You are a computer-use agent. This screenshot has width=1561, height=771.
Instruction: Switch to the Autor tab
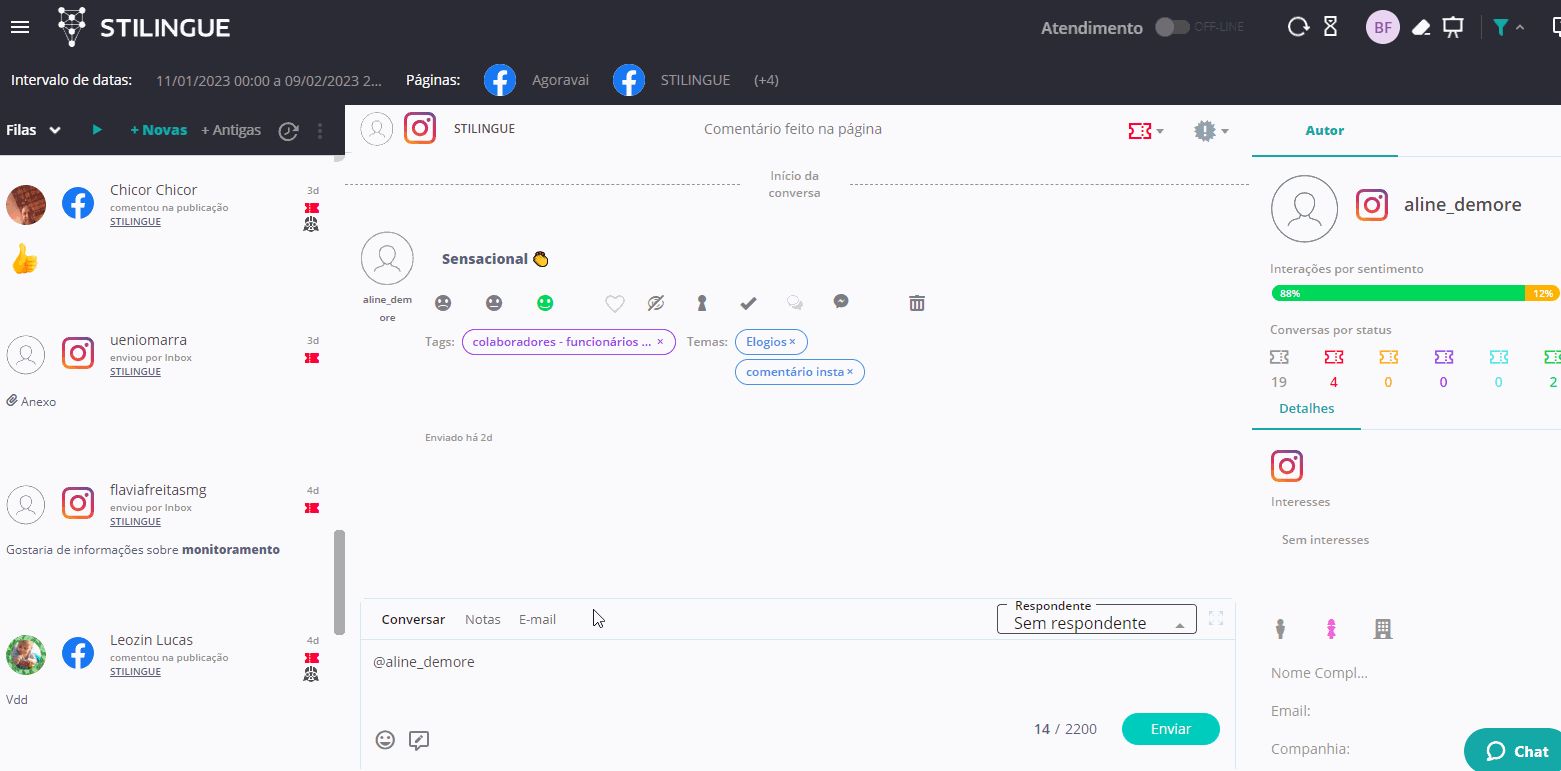coord(1325,131)
